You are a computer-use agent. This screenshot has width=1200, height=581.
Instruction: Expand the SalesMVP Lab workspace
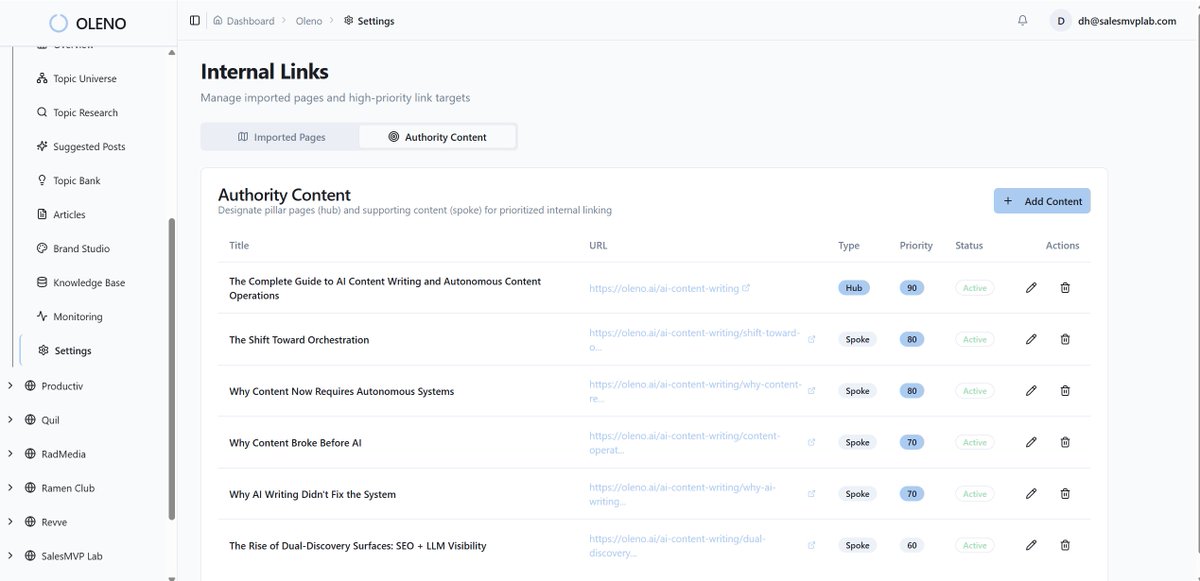click(10, 556)
